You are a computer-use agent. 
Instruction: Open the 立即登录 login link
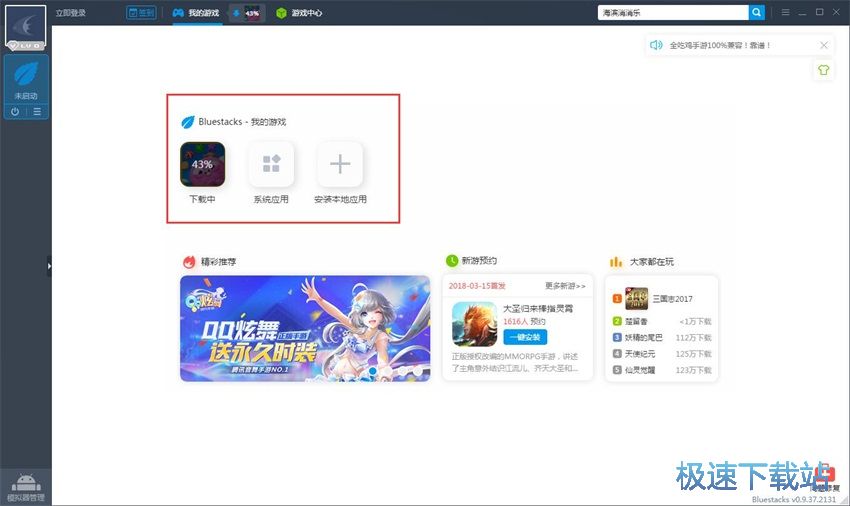(x=70, y=13)
